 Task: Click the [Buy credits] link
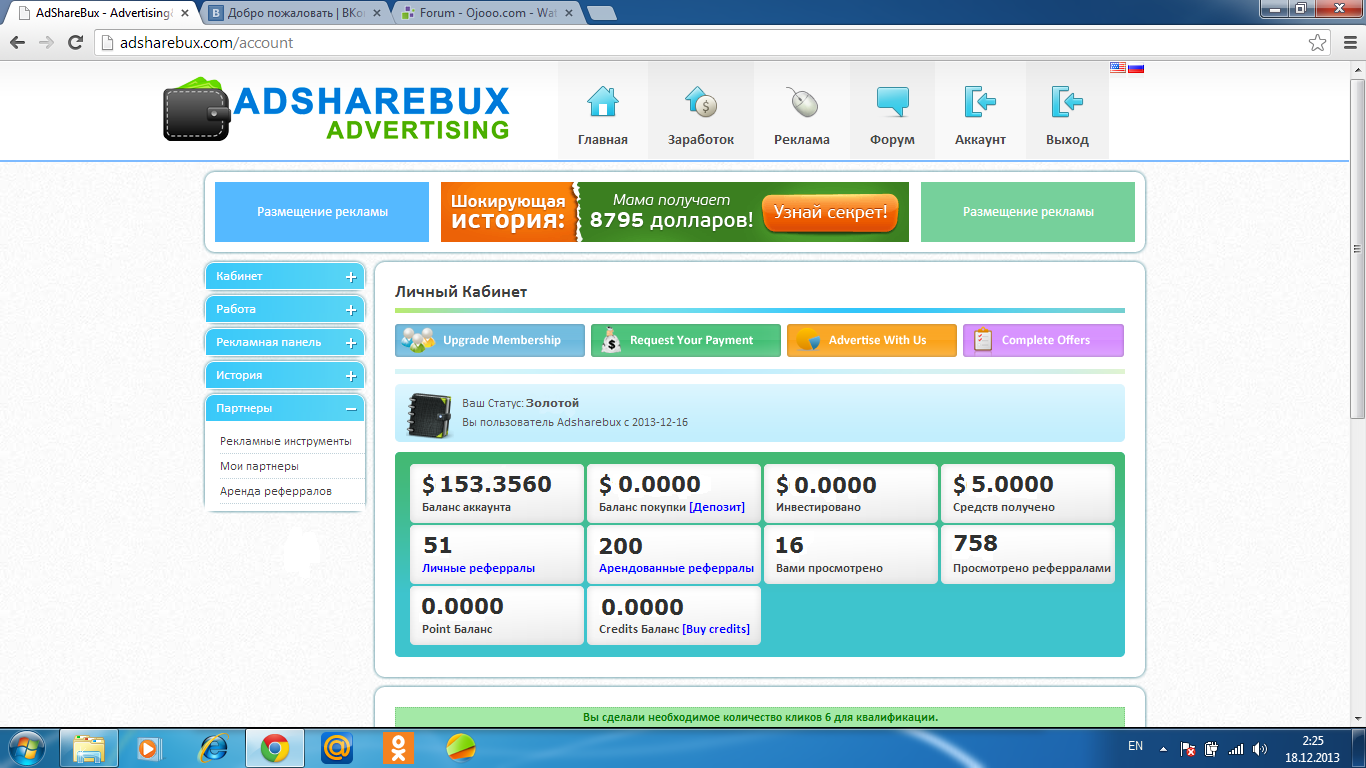tap(716, 629)
